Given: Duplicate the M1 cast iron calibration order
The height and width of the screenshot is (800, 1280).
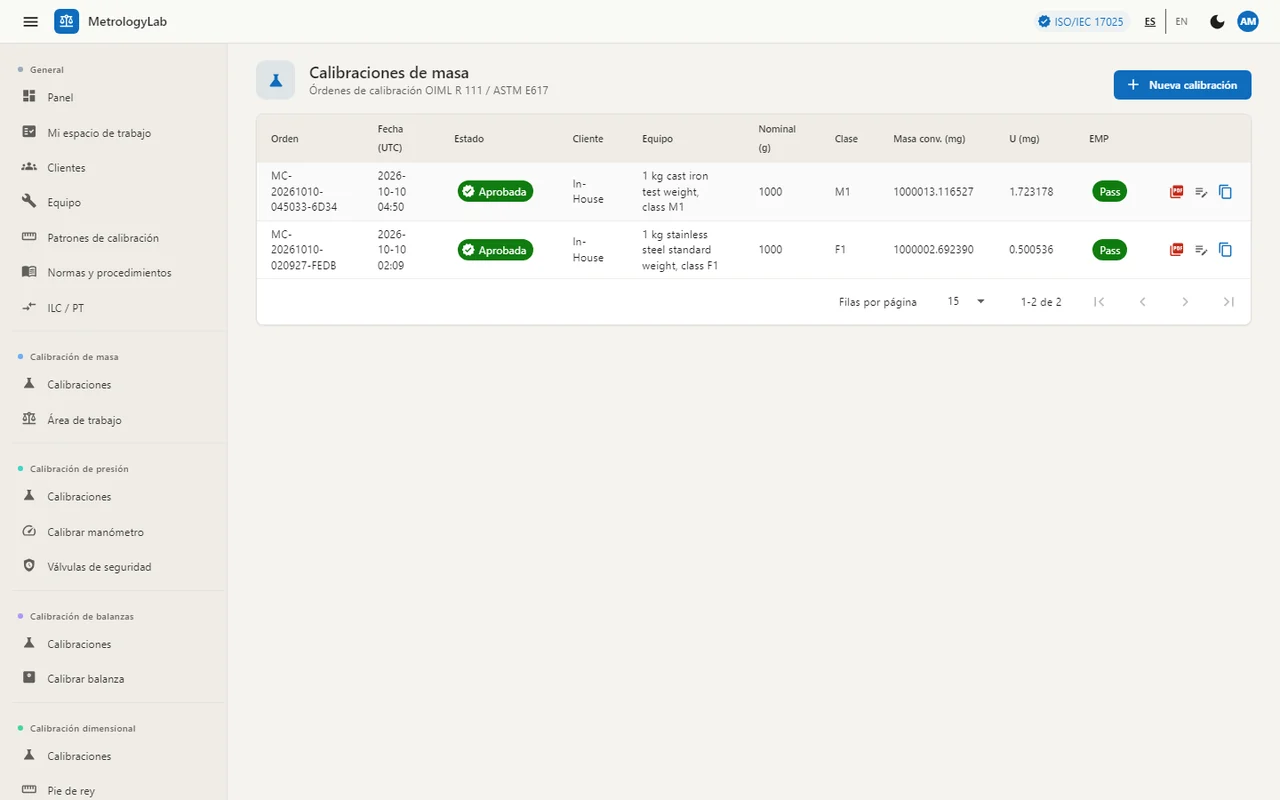Looking at the screenshot, I should [x=1226, y=192].
